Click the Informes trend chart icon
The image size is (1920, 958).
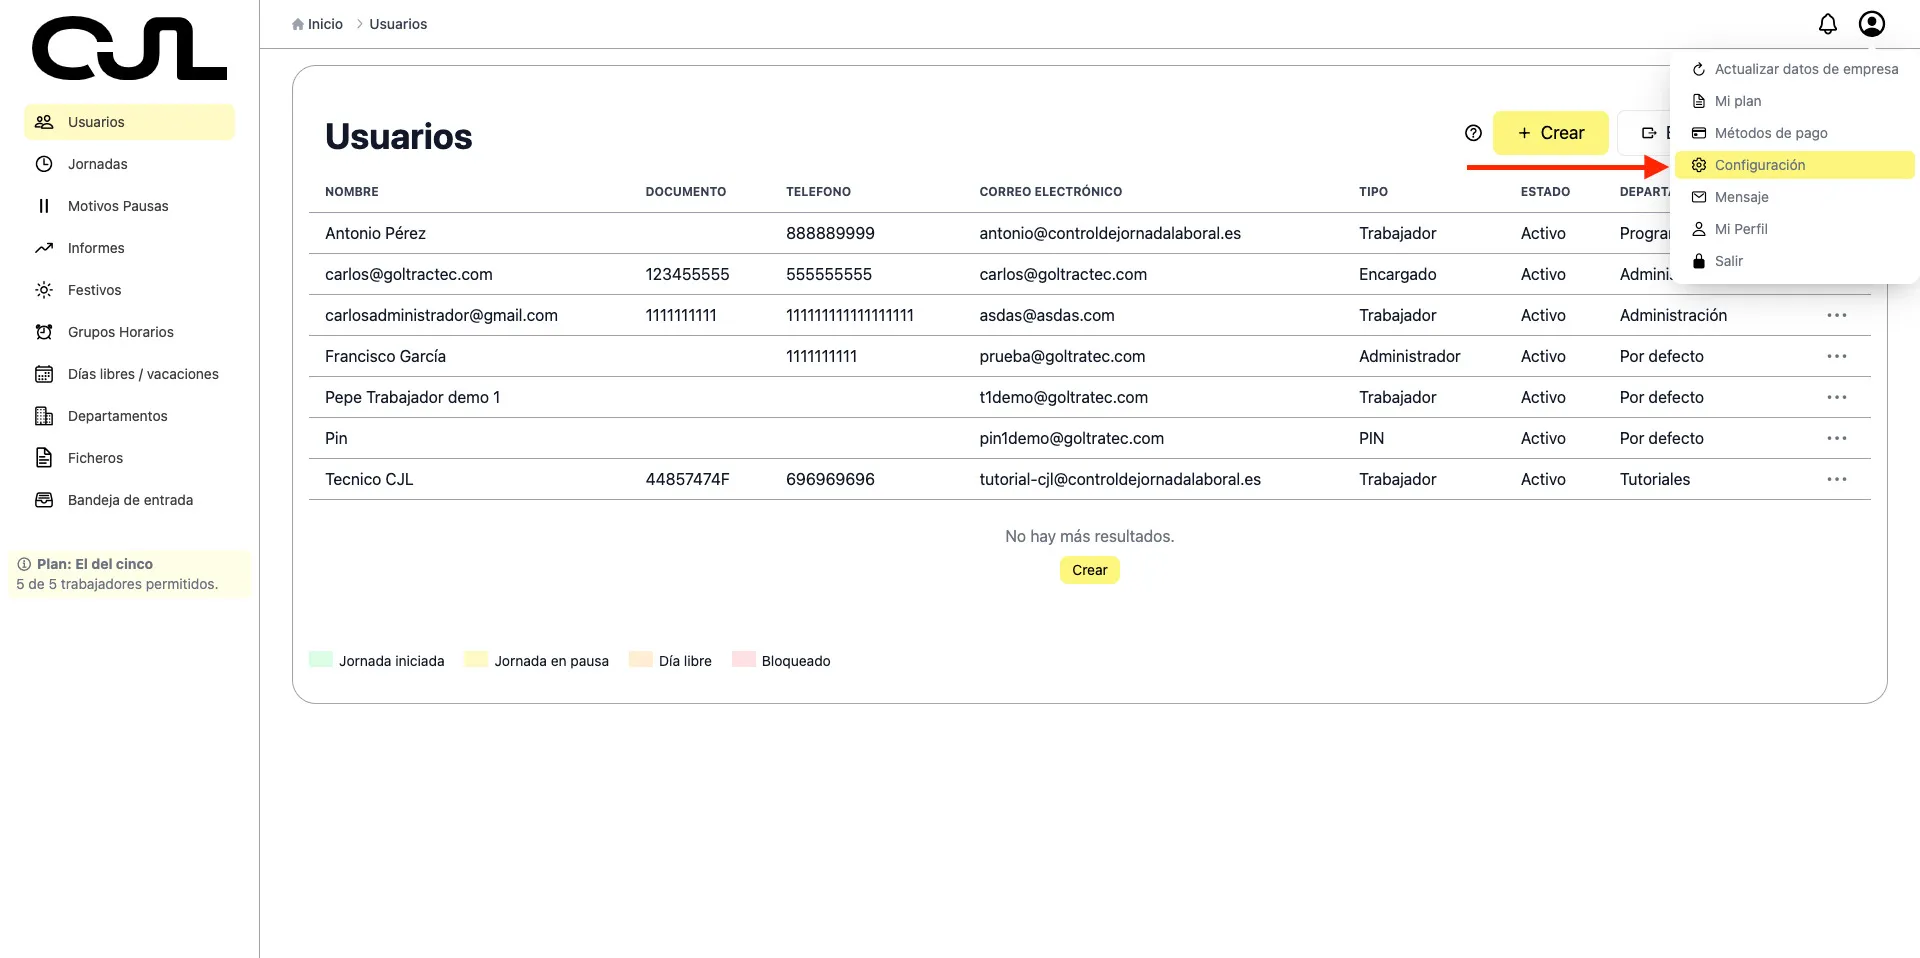tap(44, 248)
